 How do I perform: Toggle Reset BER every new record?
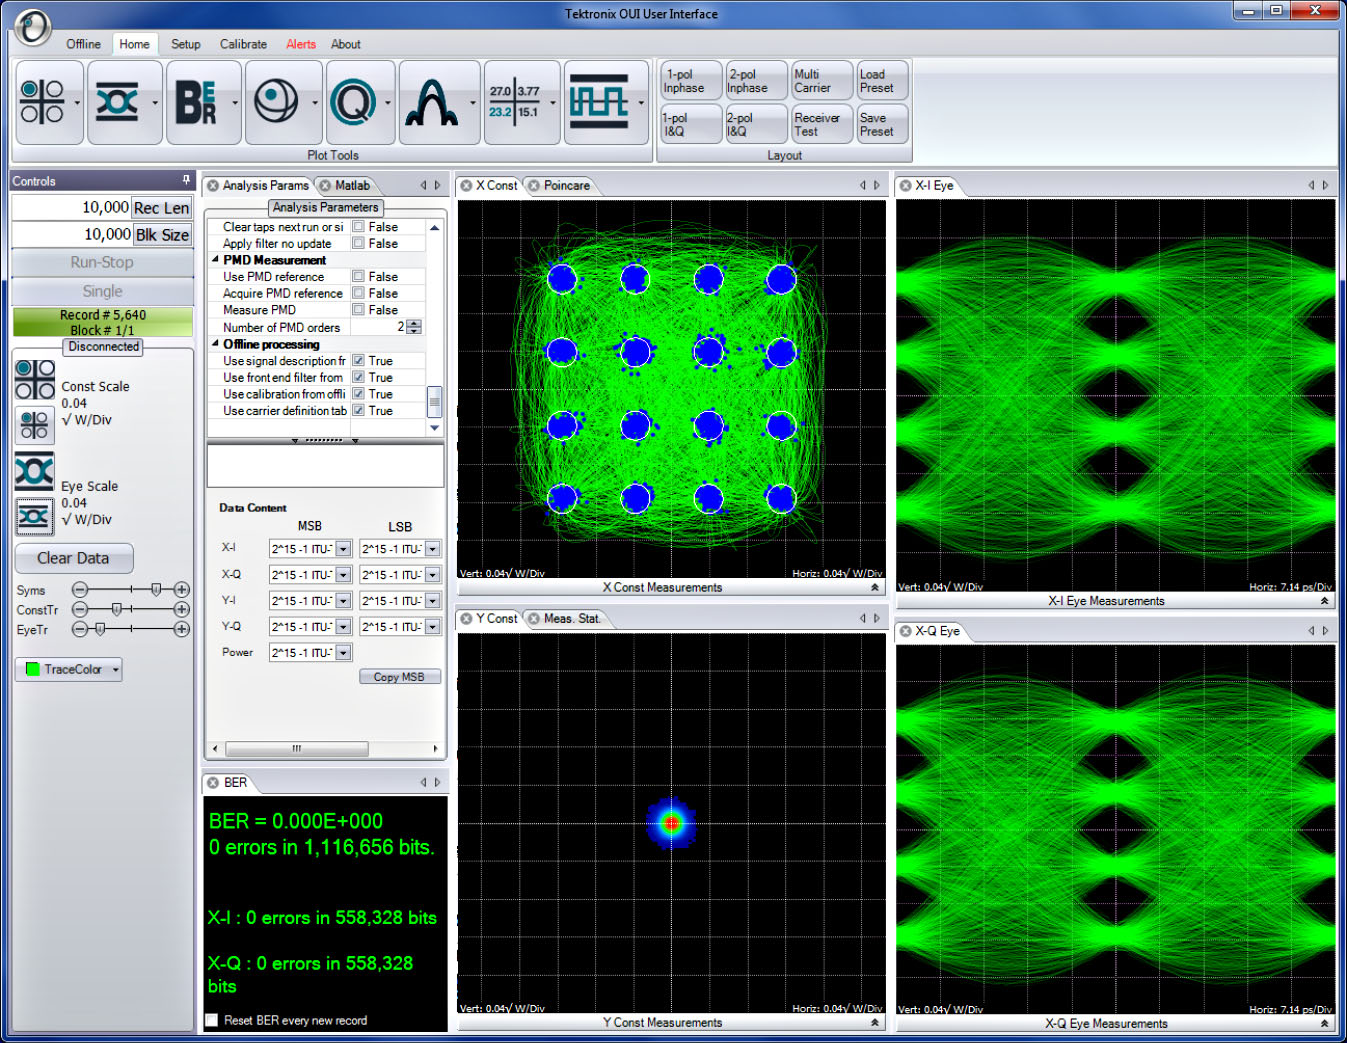click(x=212, y=1020)
